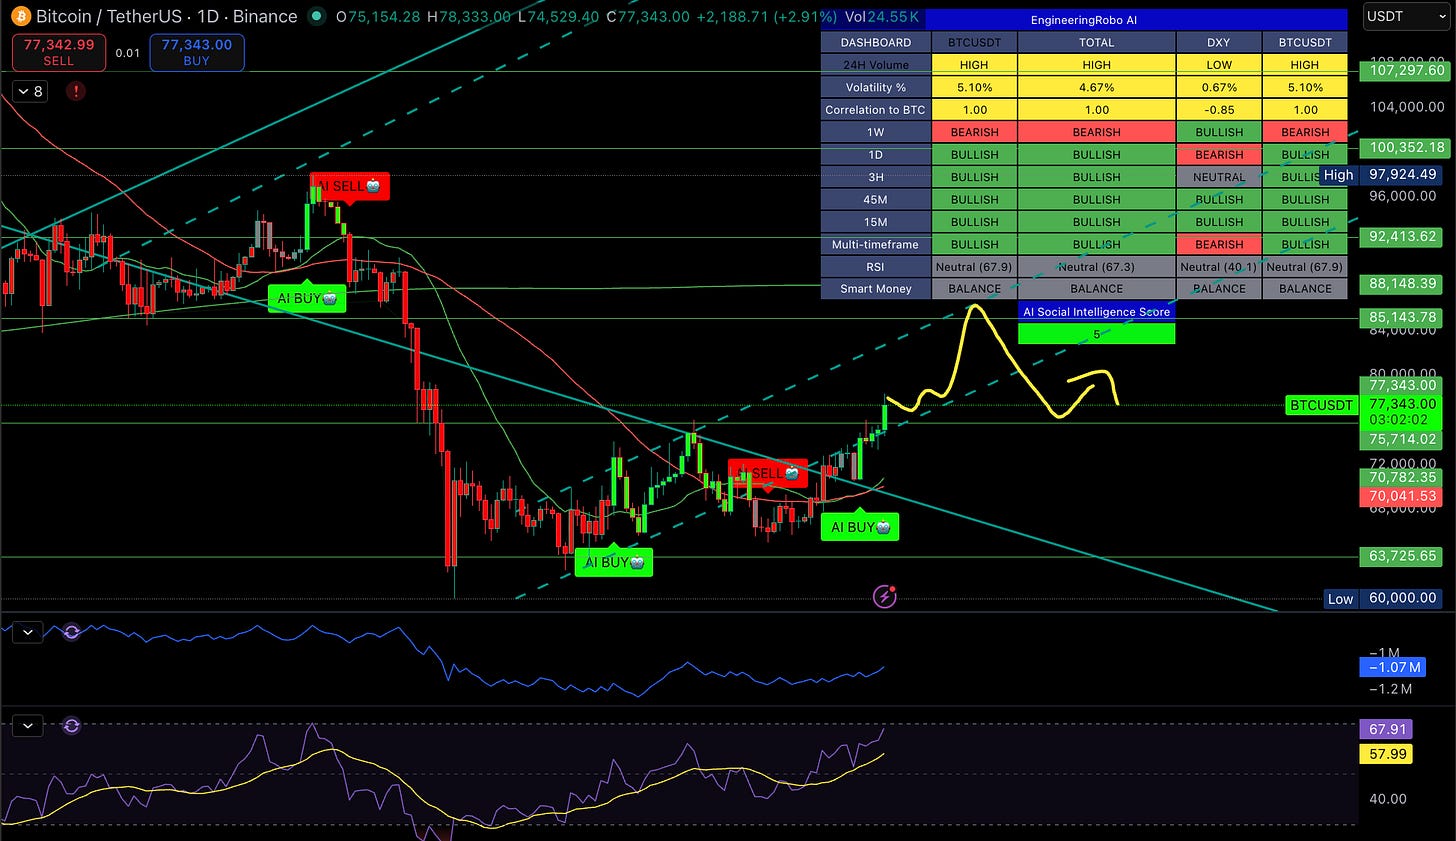The height and width of the screenshot is (841, 1456).
Task: Click the NEUTRAL DXY 3H cell
Action: click(1219, 177)
